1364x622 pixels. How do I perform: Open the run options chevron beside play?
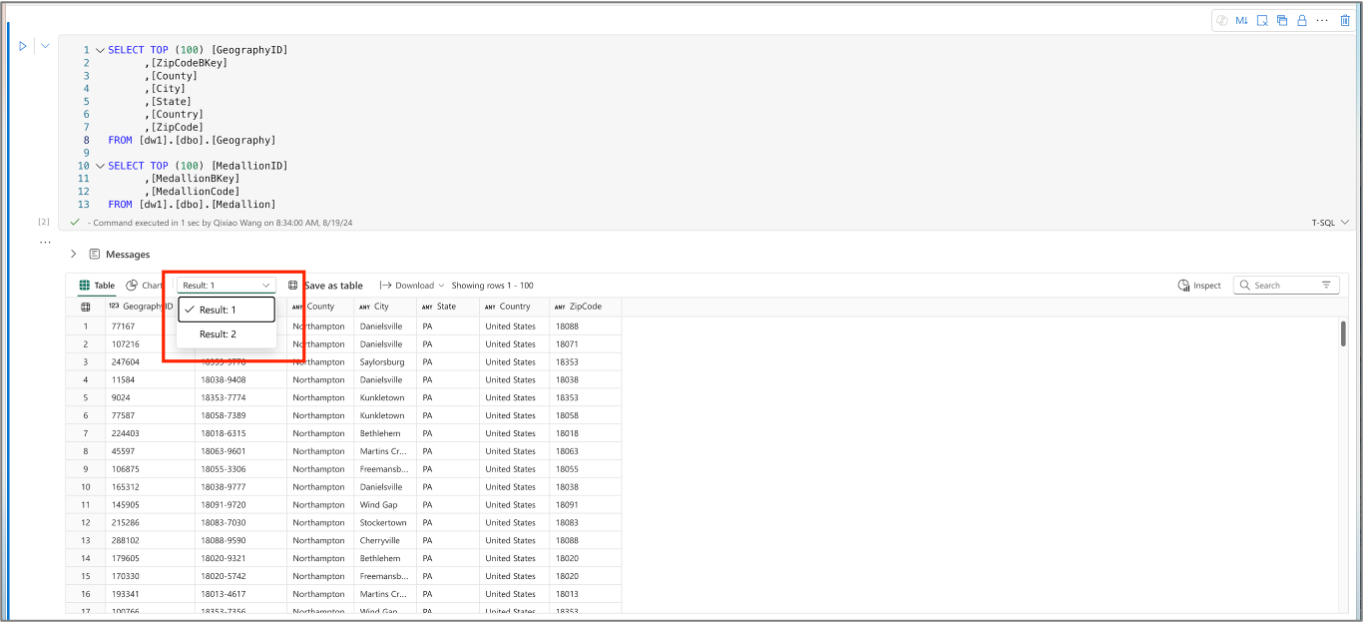pos(45,46)
